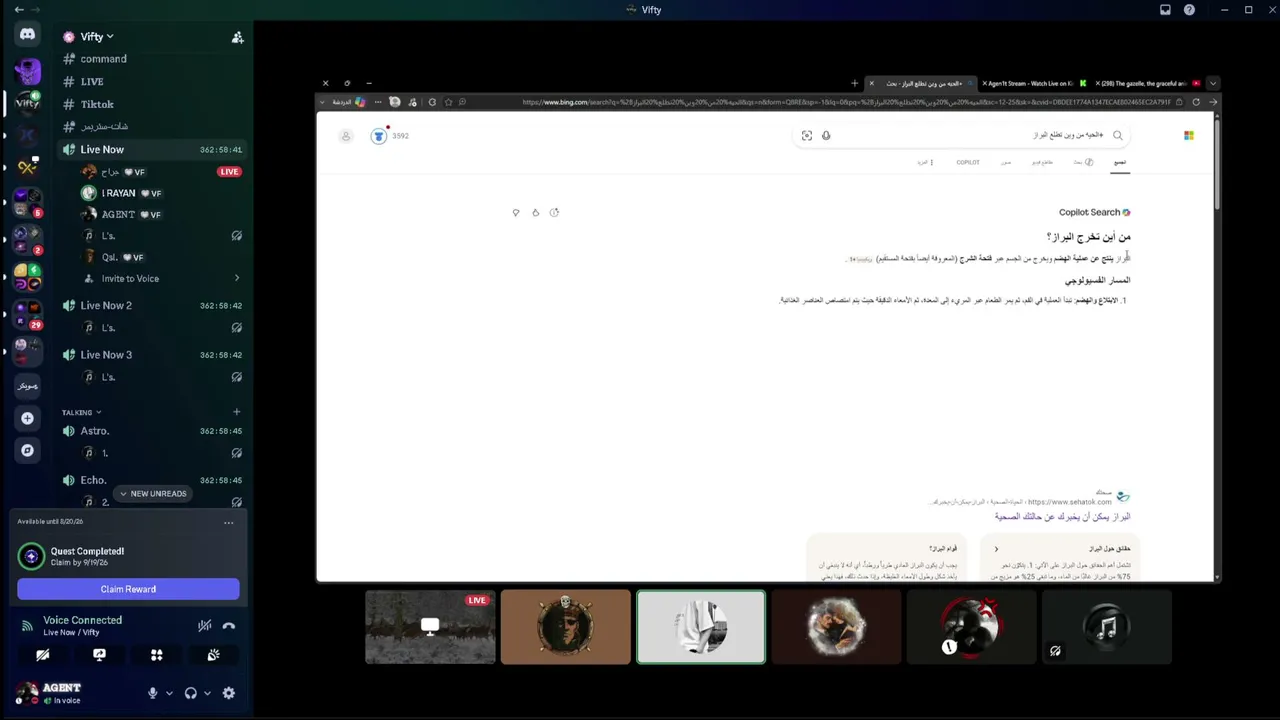
Task: Click user Qsl. in Live Now channel
Action: click(x=110, y=257)
